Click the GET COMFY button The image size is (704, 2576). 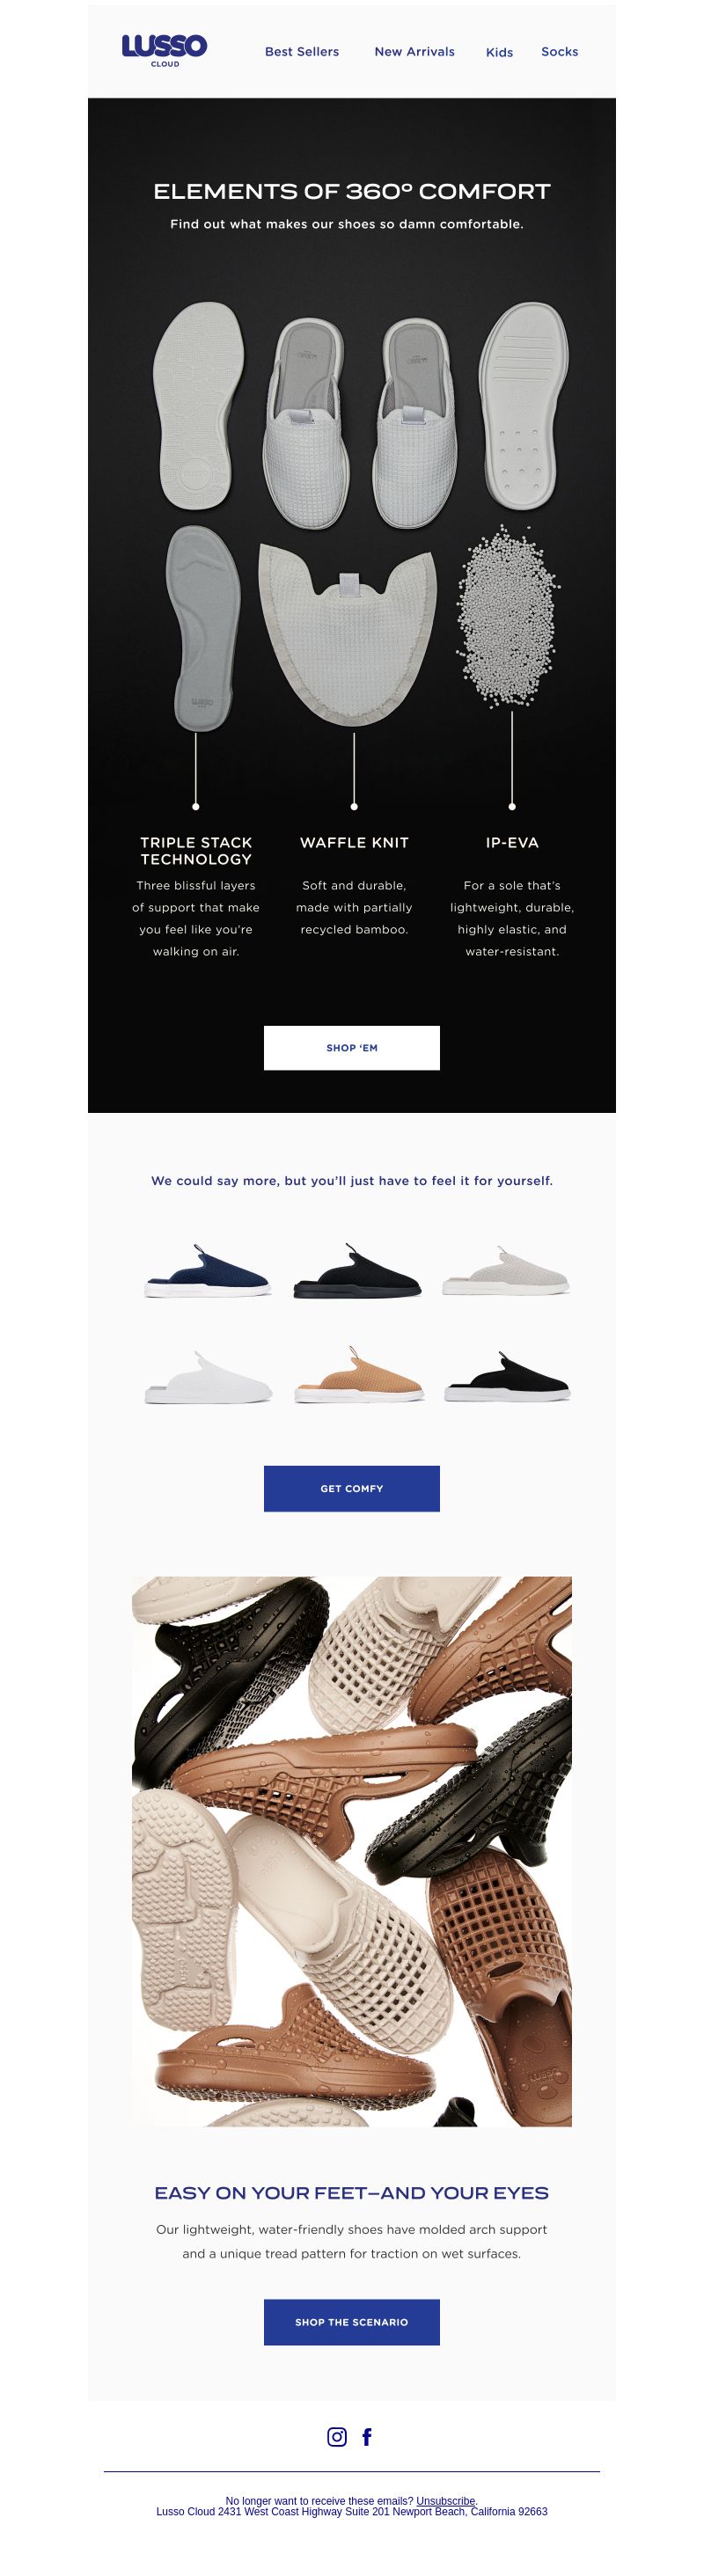[352, 1488]
